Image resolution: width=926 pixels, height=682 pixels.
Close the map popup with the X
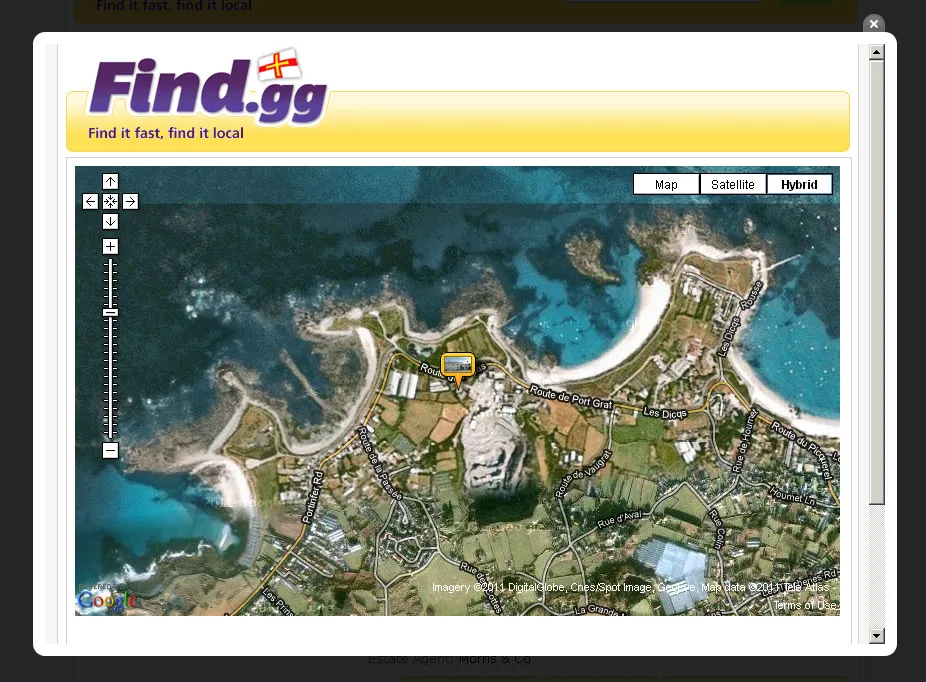click(874, 24)
